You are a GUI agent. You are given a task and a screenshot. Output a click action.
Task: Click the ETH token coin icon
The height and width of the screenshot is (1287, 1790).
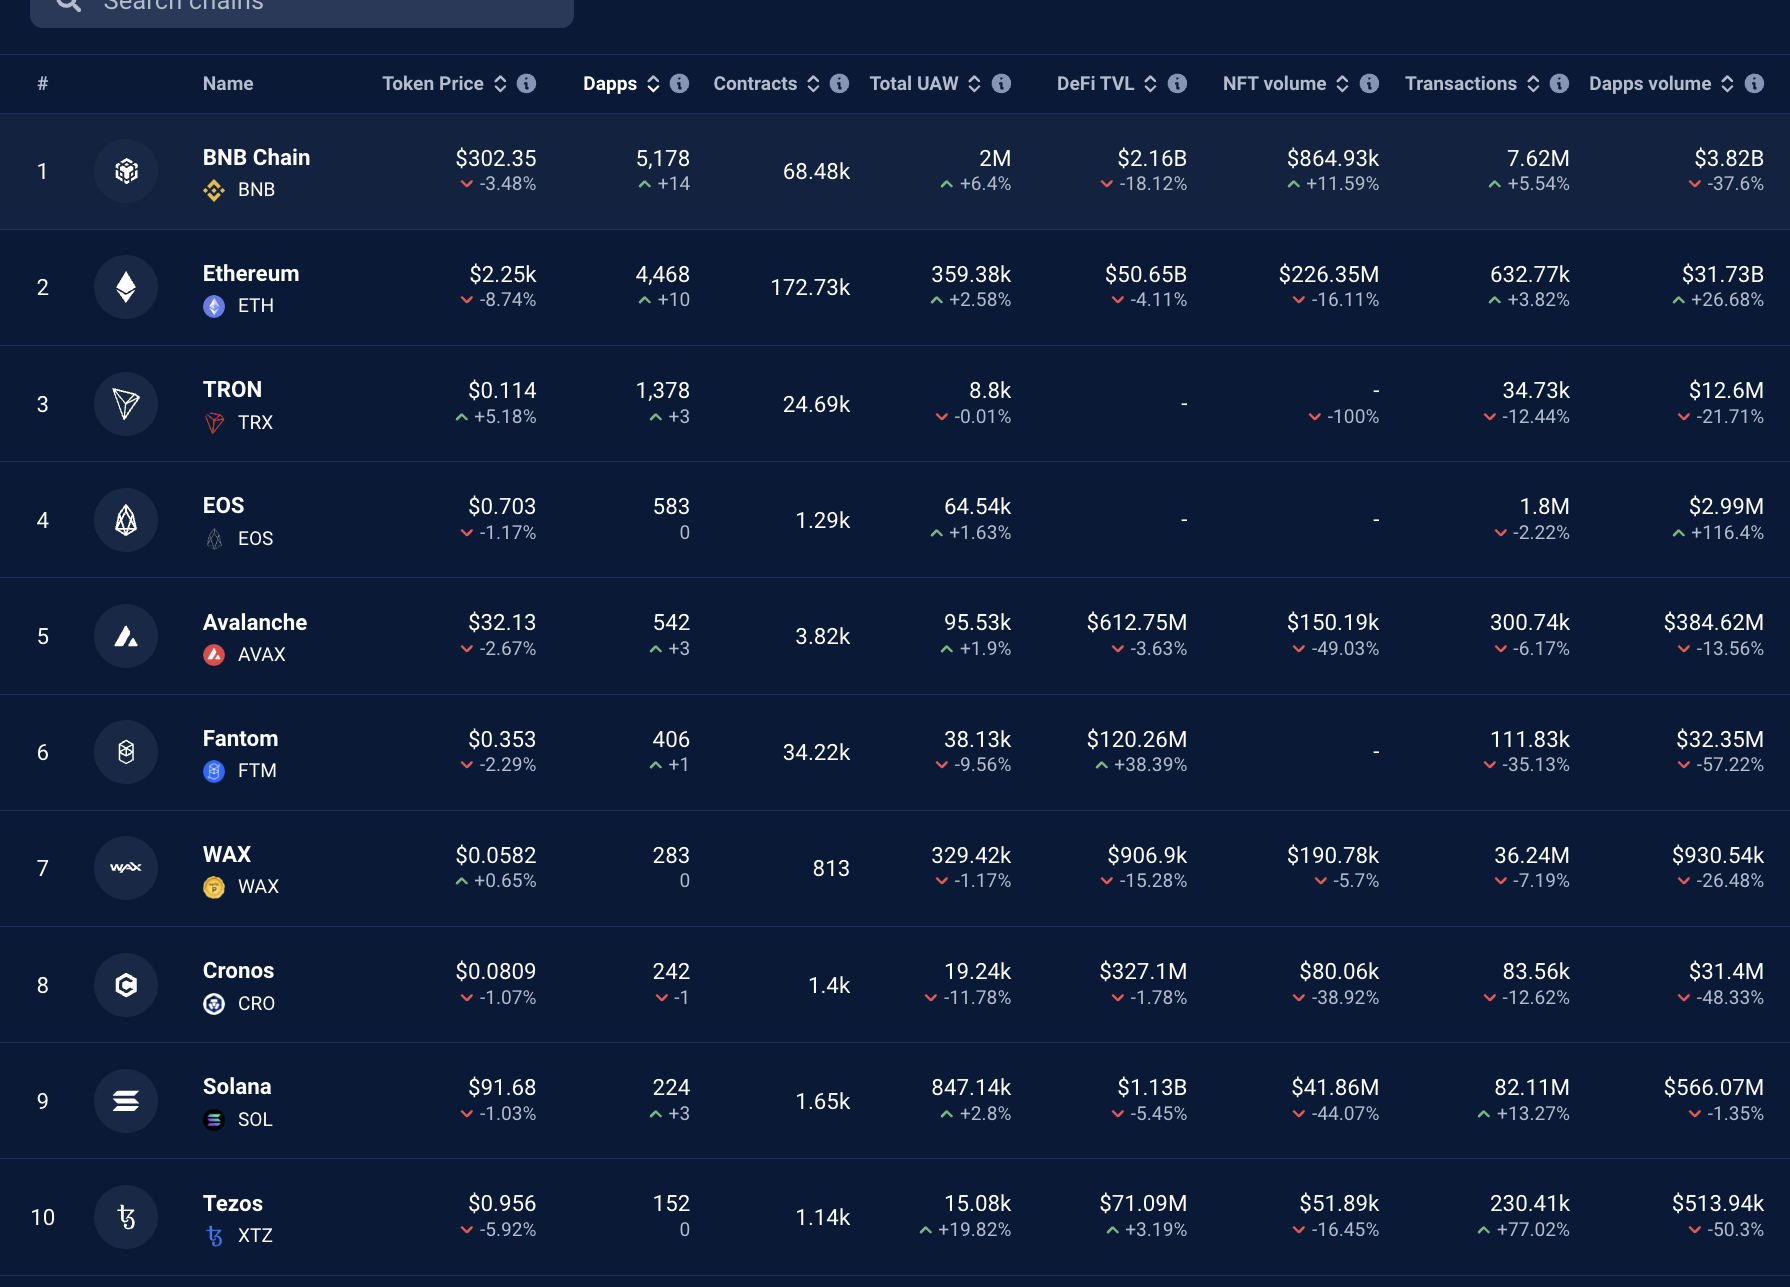214,306
